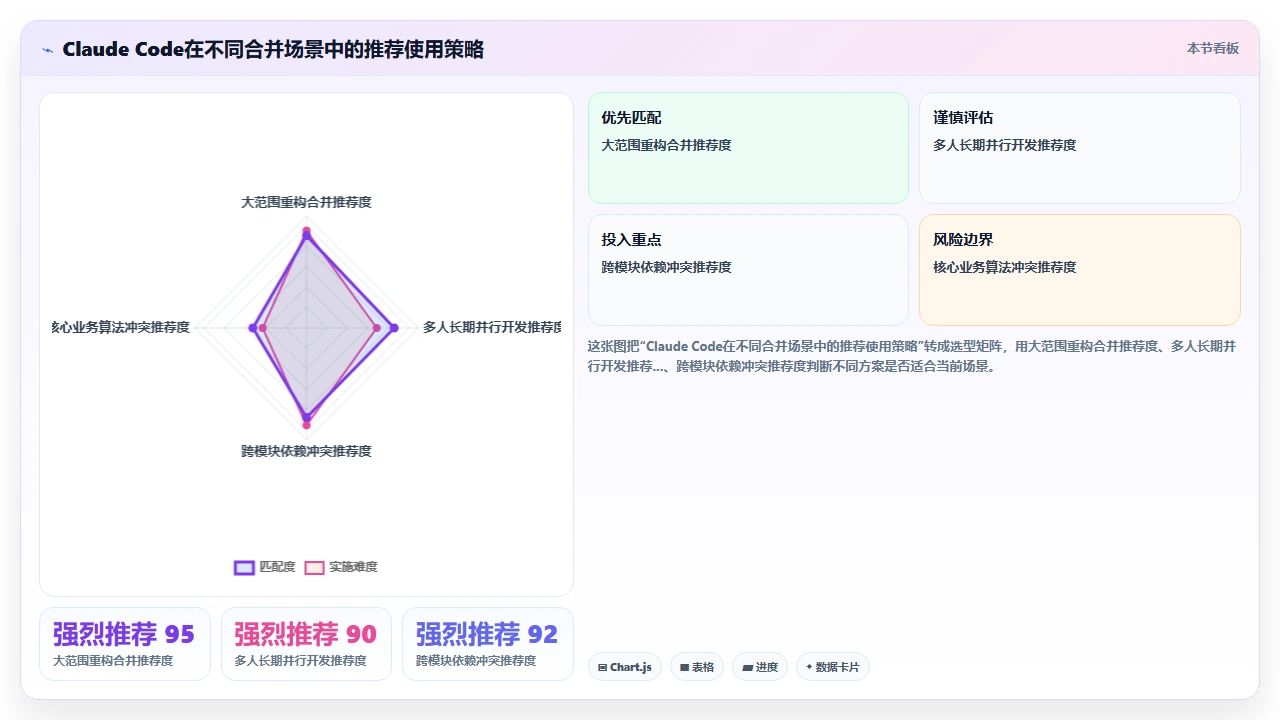Image resolution: width=1280 pixels, height=720 pixels.
Task: Open the 投入重点 card
Action: click(x=748, y=270)
